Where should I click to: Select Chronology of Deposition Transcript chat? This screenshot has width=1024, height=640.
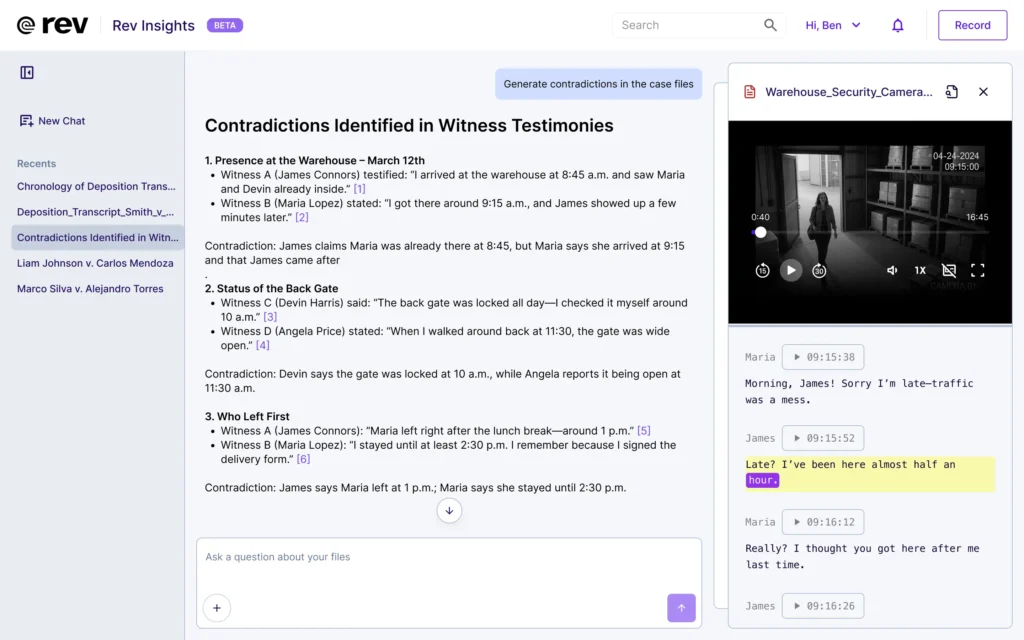(96, 186)
